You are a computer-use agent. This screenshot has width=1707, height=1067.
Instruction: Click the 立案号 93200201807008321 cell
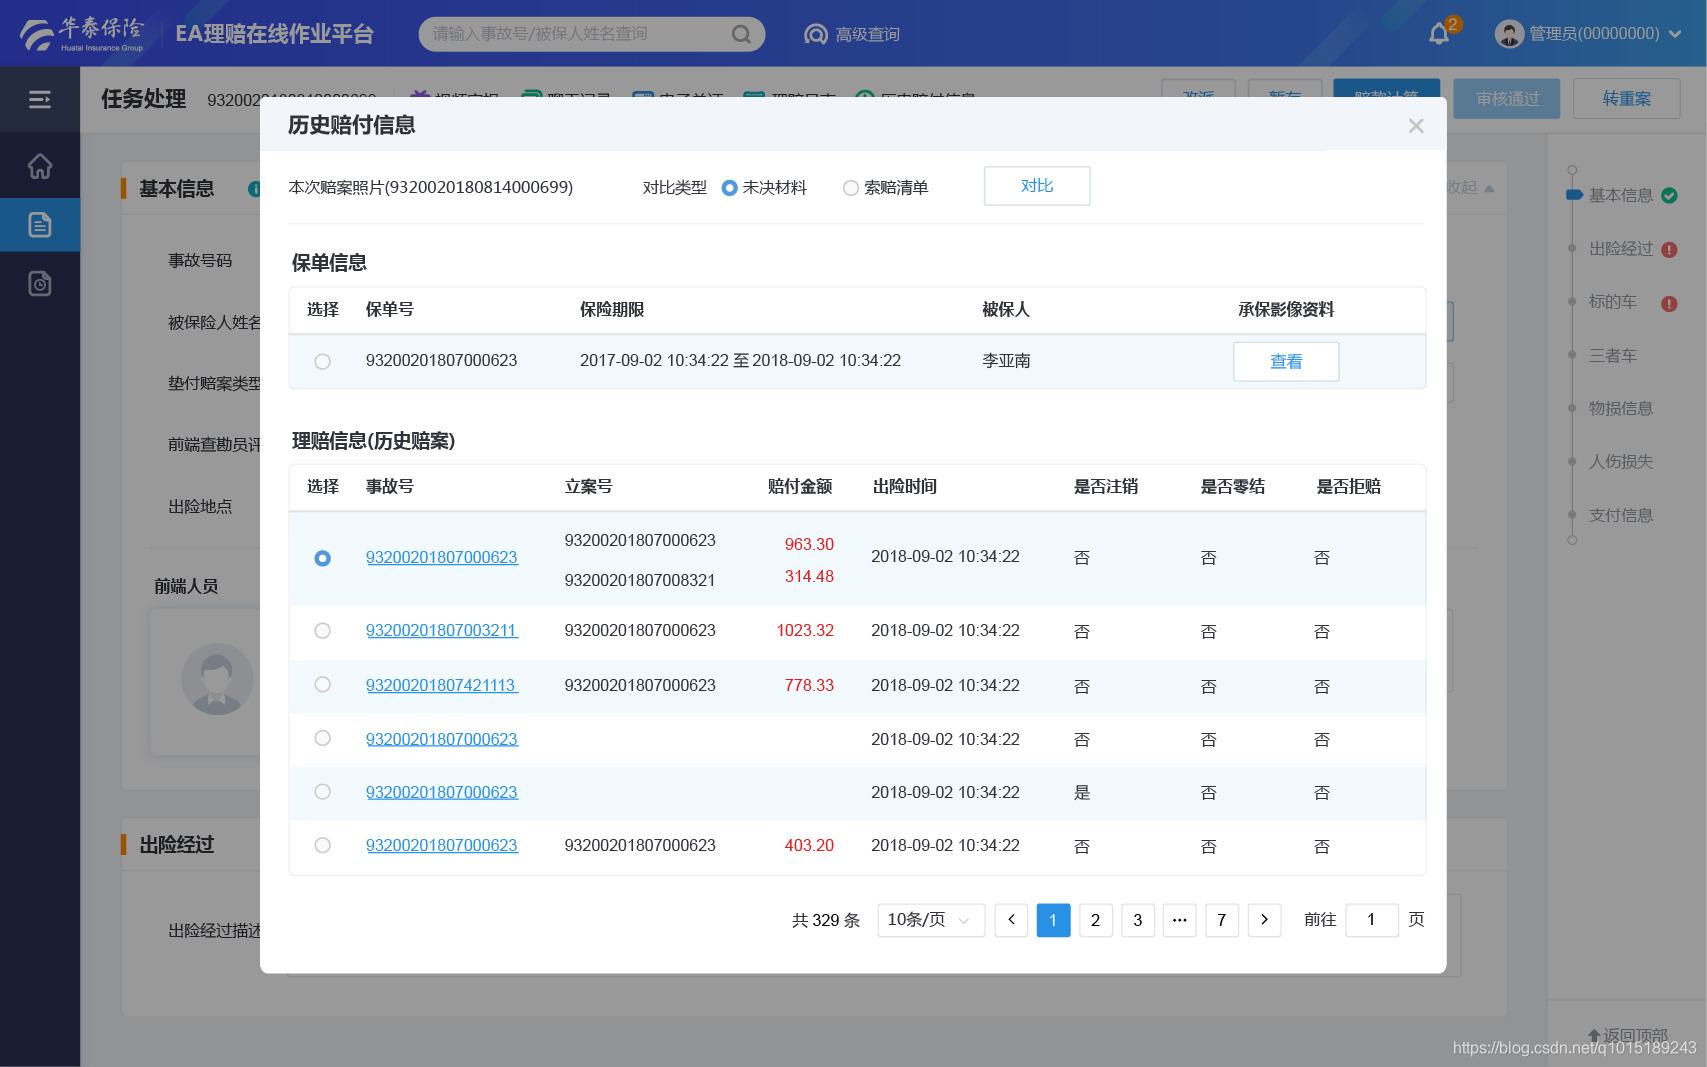point(640,581)
